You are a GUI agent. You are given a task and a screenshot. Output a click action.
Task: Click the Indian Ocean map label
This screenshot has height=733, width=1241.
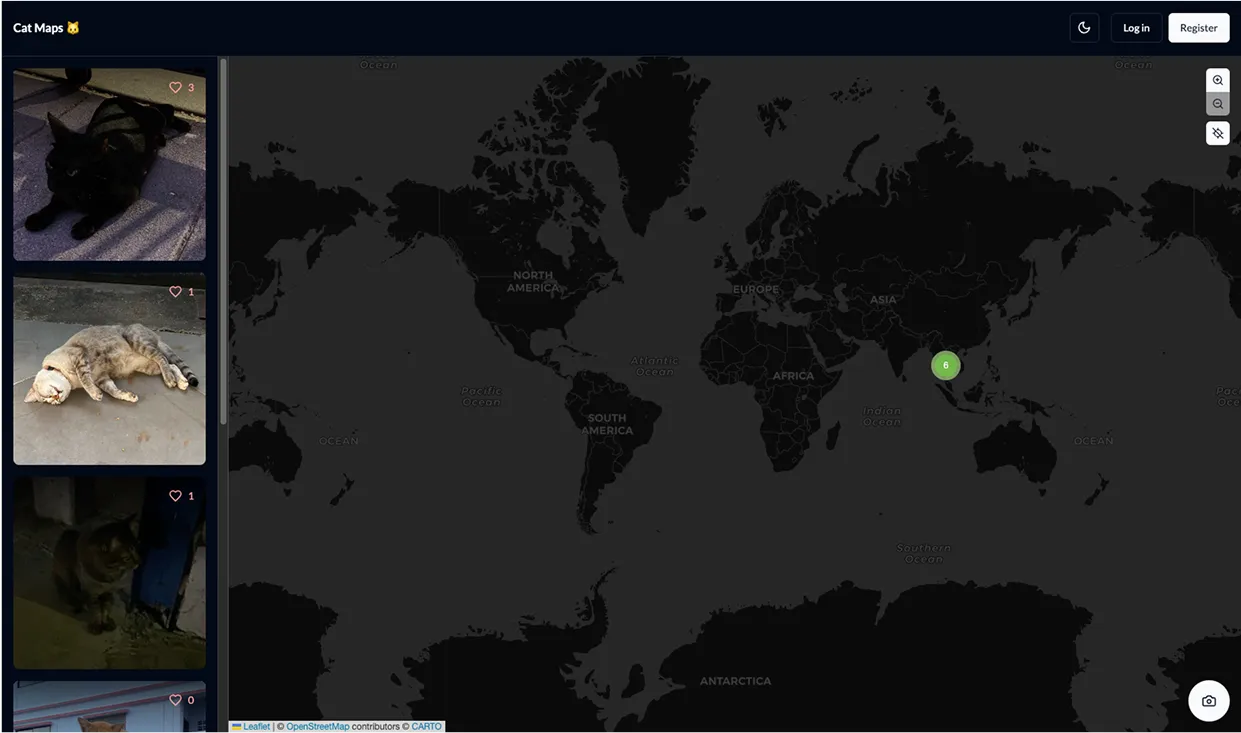pos(882,416)
